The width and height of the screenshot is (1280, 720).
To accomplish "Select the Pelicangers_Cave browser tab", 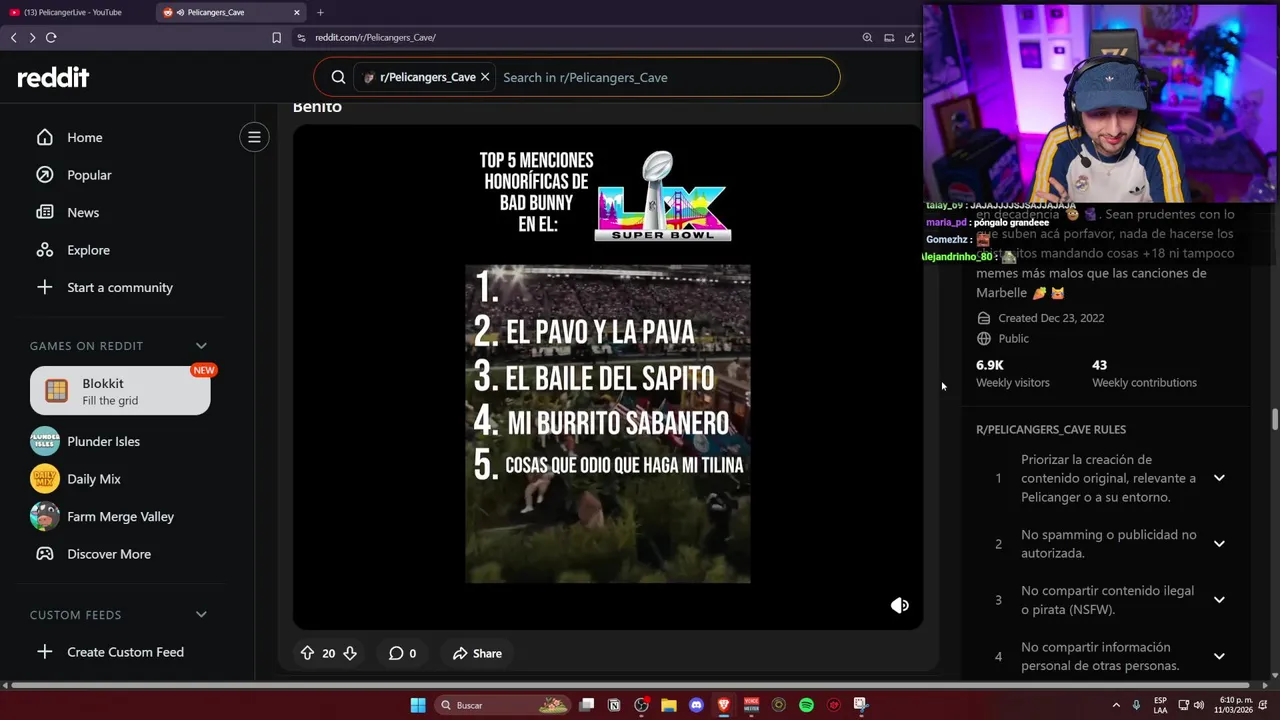I will [x=232, y=12].
